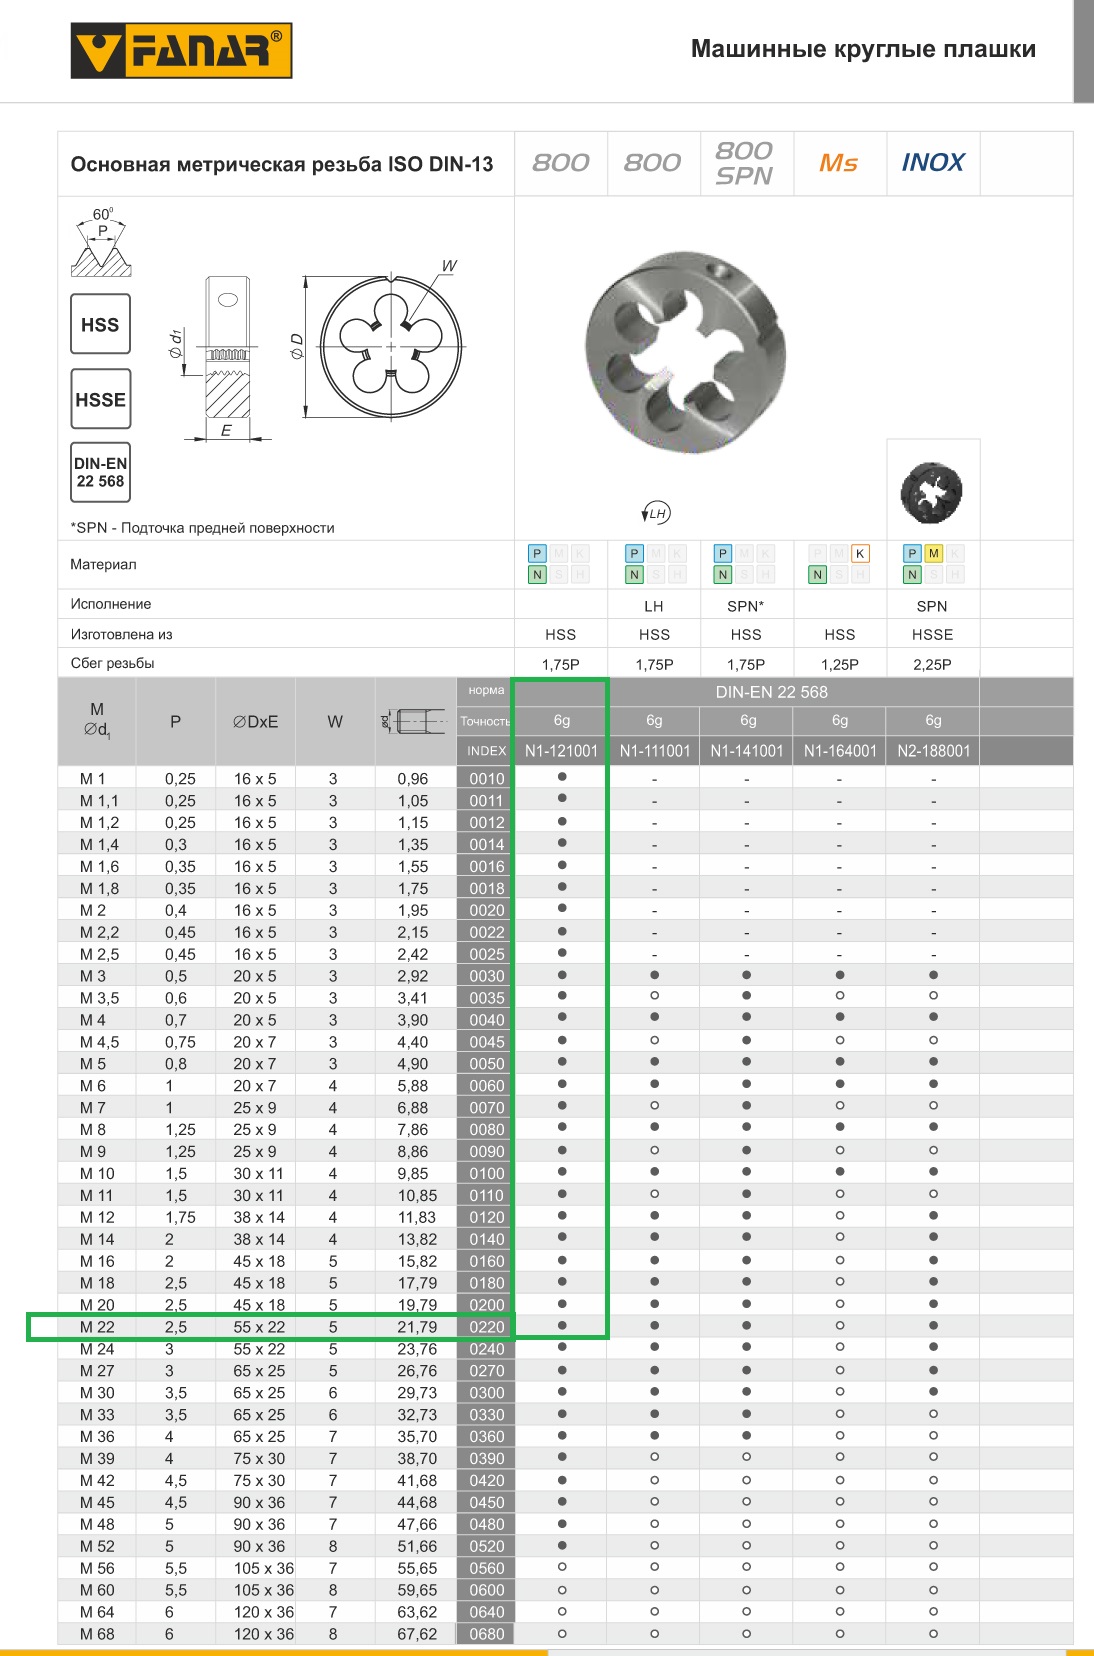Viewport: 1094px width, 1656px height.
Task: Click the LH text in Исполнение row
Action: click(x=654, y=606)
